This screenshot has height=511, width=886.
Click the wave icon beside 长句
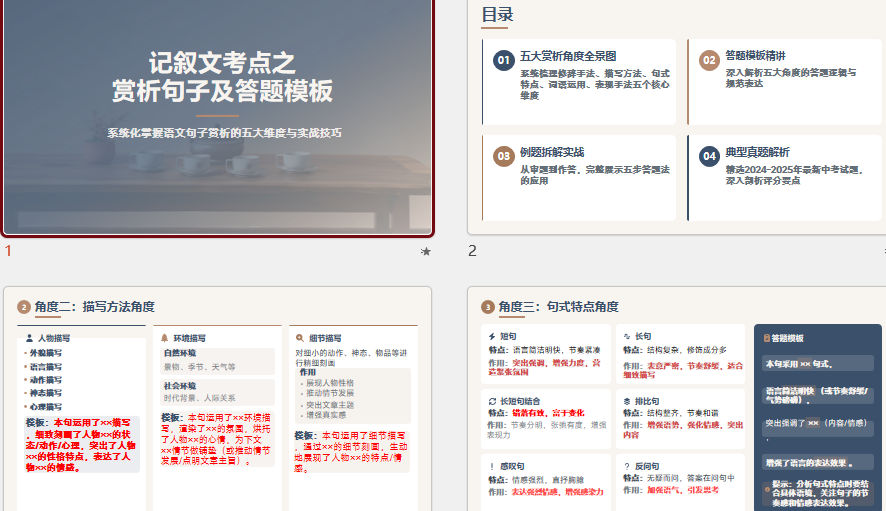coord(626,337)
